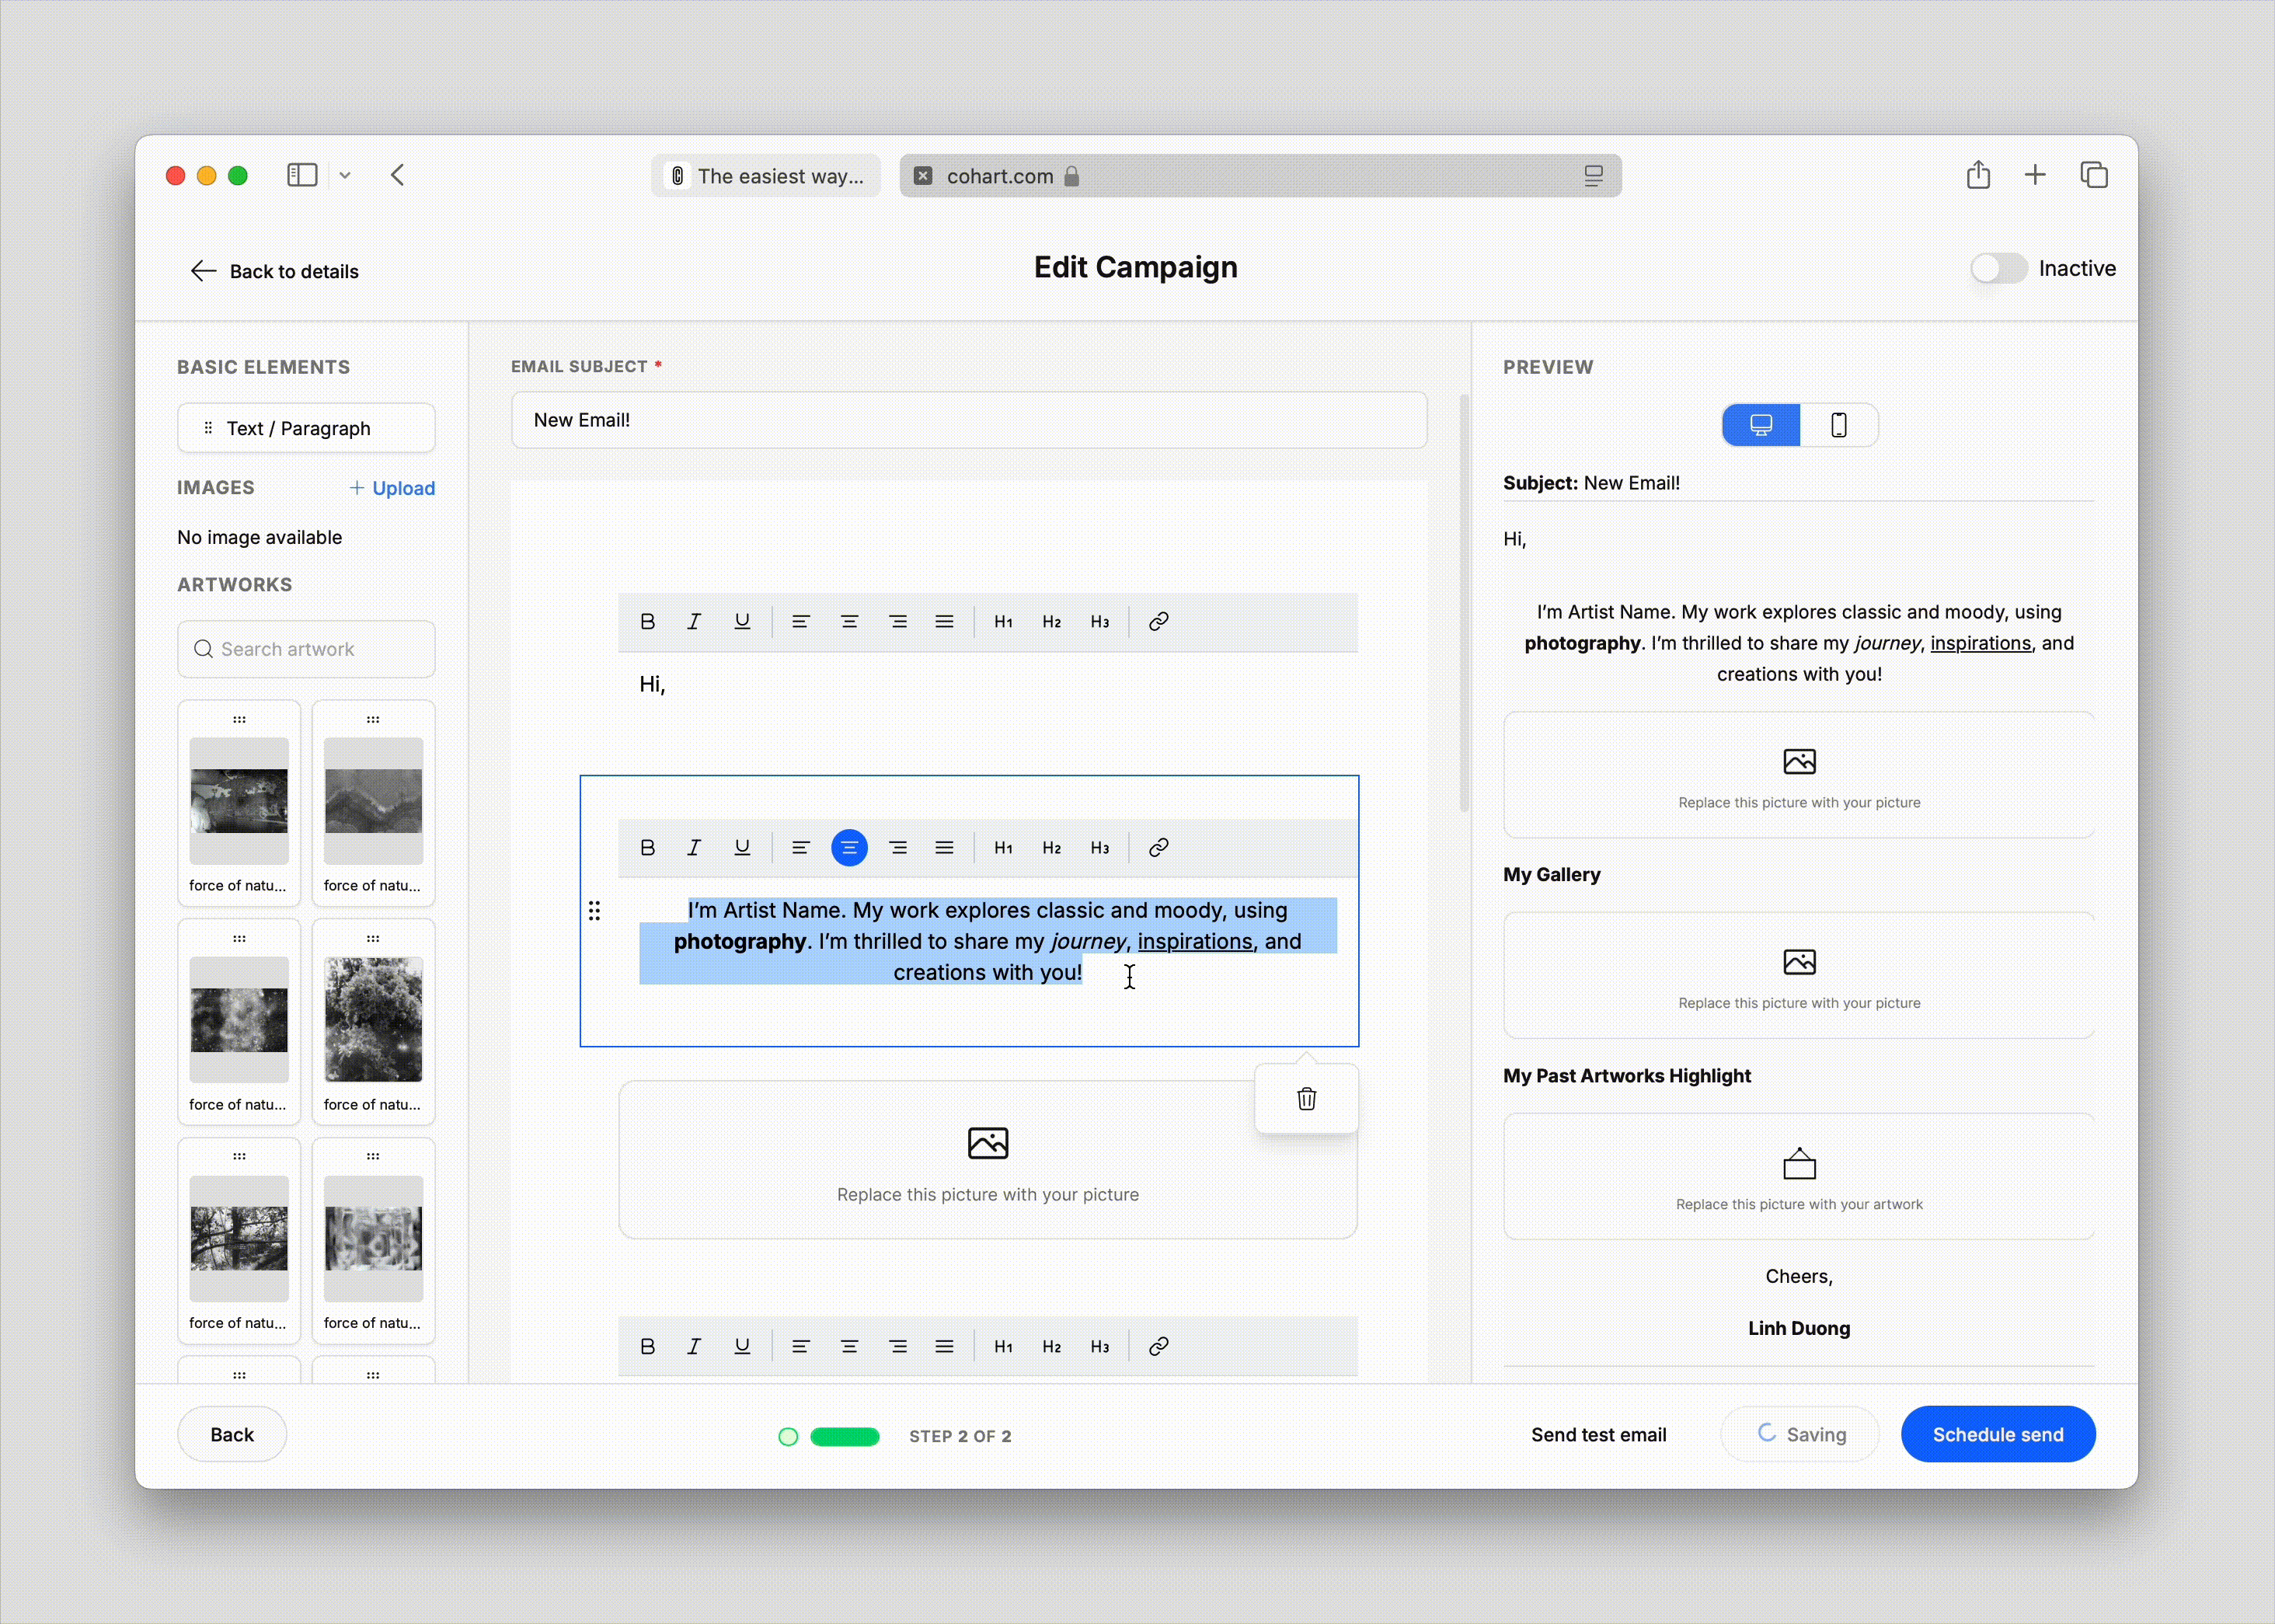Screen dimensions: 2275x1624
Task: Click the Email Subject input field
Action: (969, 420)
